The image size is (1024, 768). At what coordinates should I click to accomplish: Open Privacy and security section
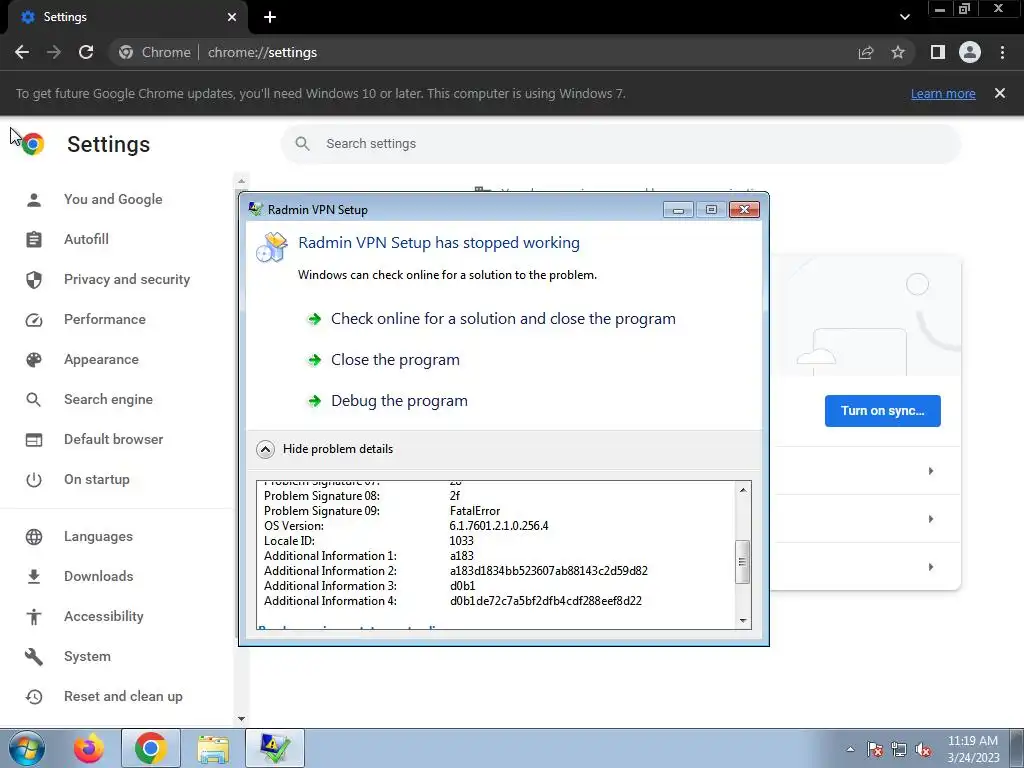point(127,280)
